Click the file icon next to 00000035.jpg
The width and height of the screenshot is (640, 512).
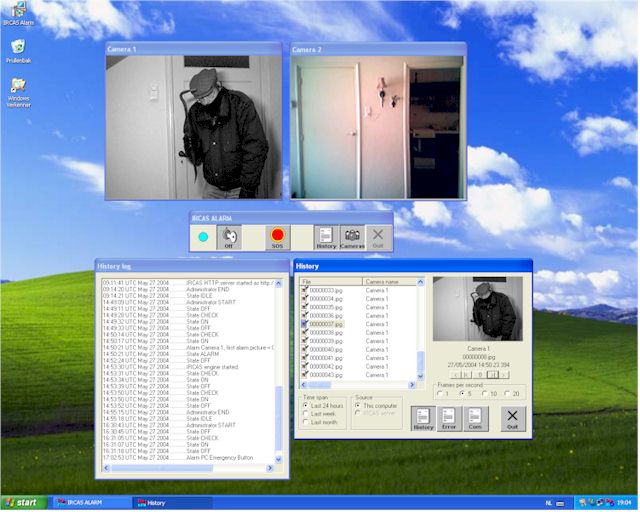click(304, 307)
